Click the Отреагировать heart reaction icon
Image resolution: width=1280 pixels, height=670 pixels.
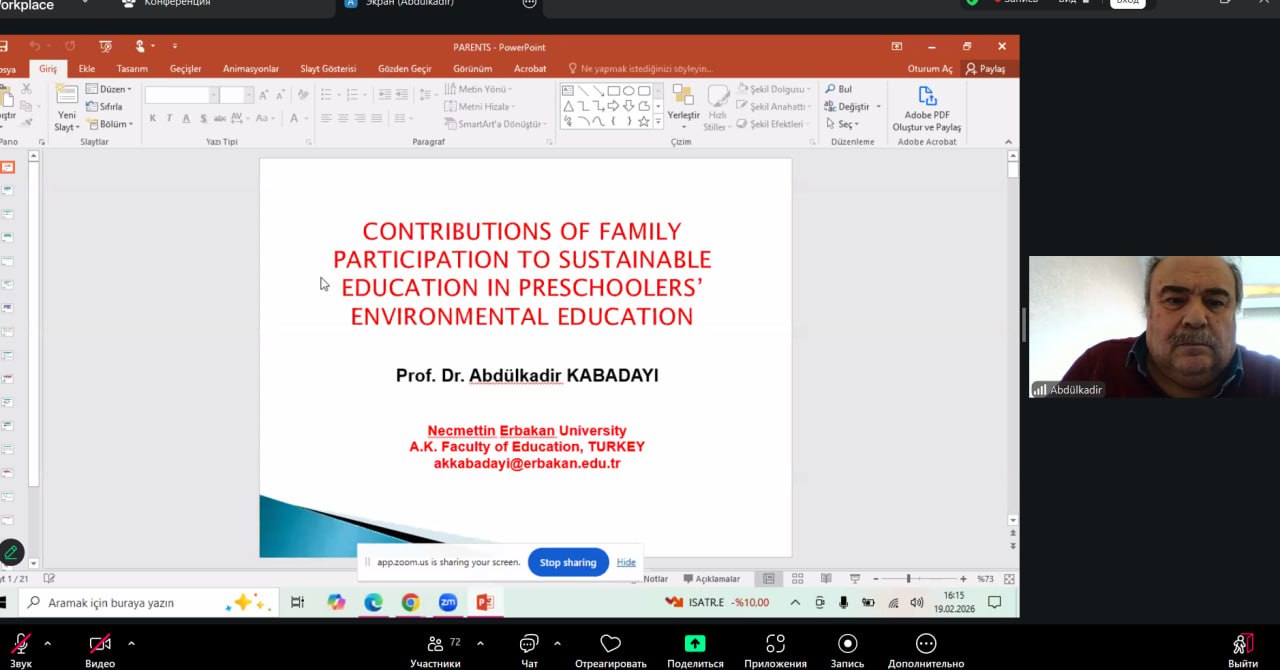610,644
